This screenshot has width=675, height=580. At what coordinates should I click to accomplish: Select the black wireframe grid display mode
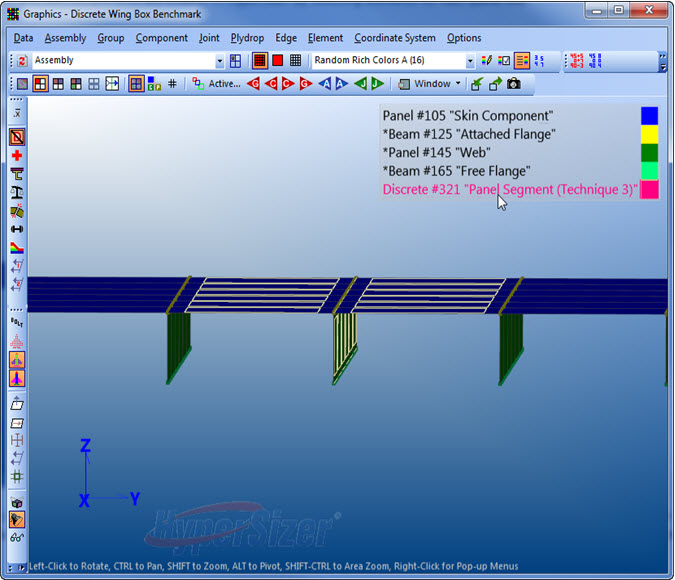coord(295,60)
